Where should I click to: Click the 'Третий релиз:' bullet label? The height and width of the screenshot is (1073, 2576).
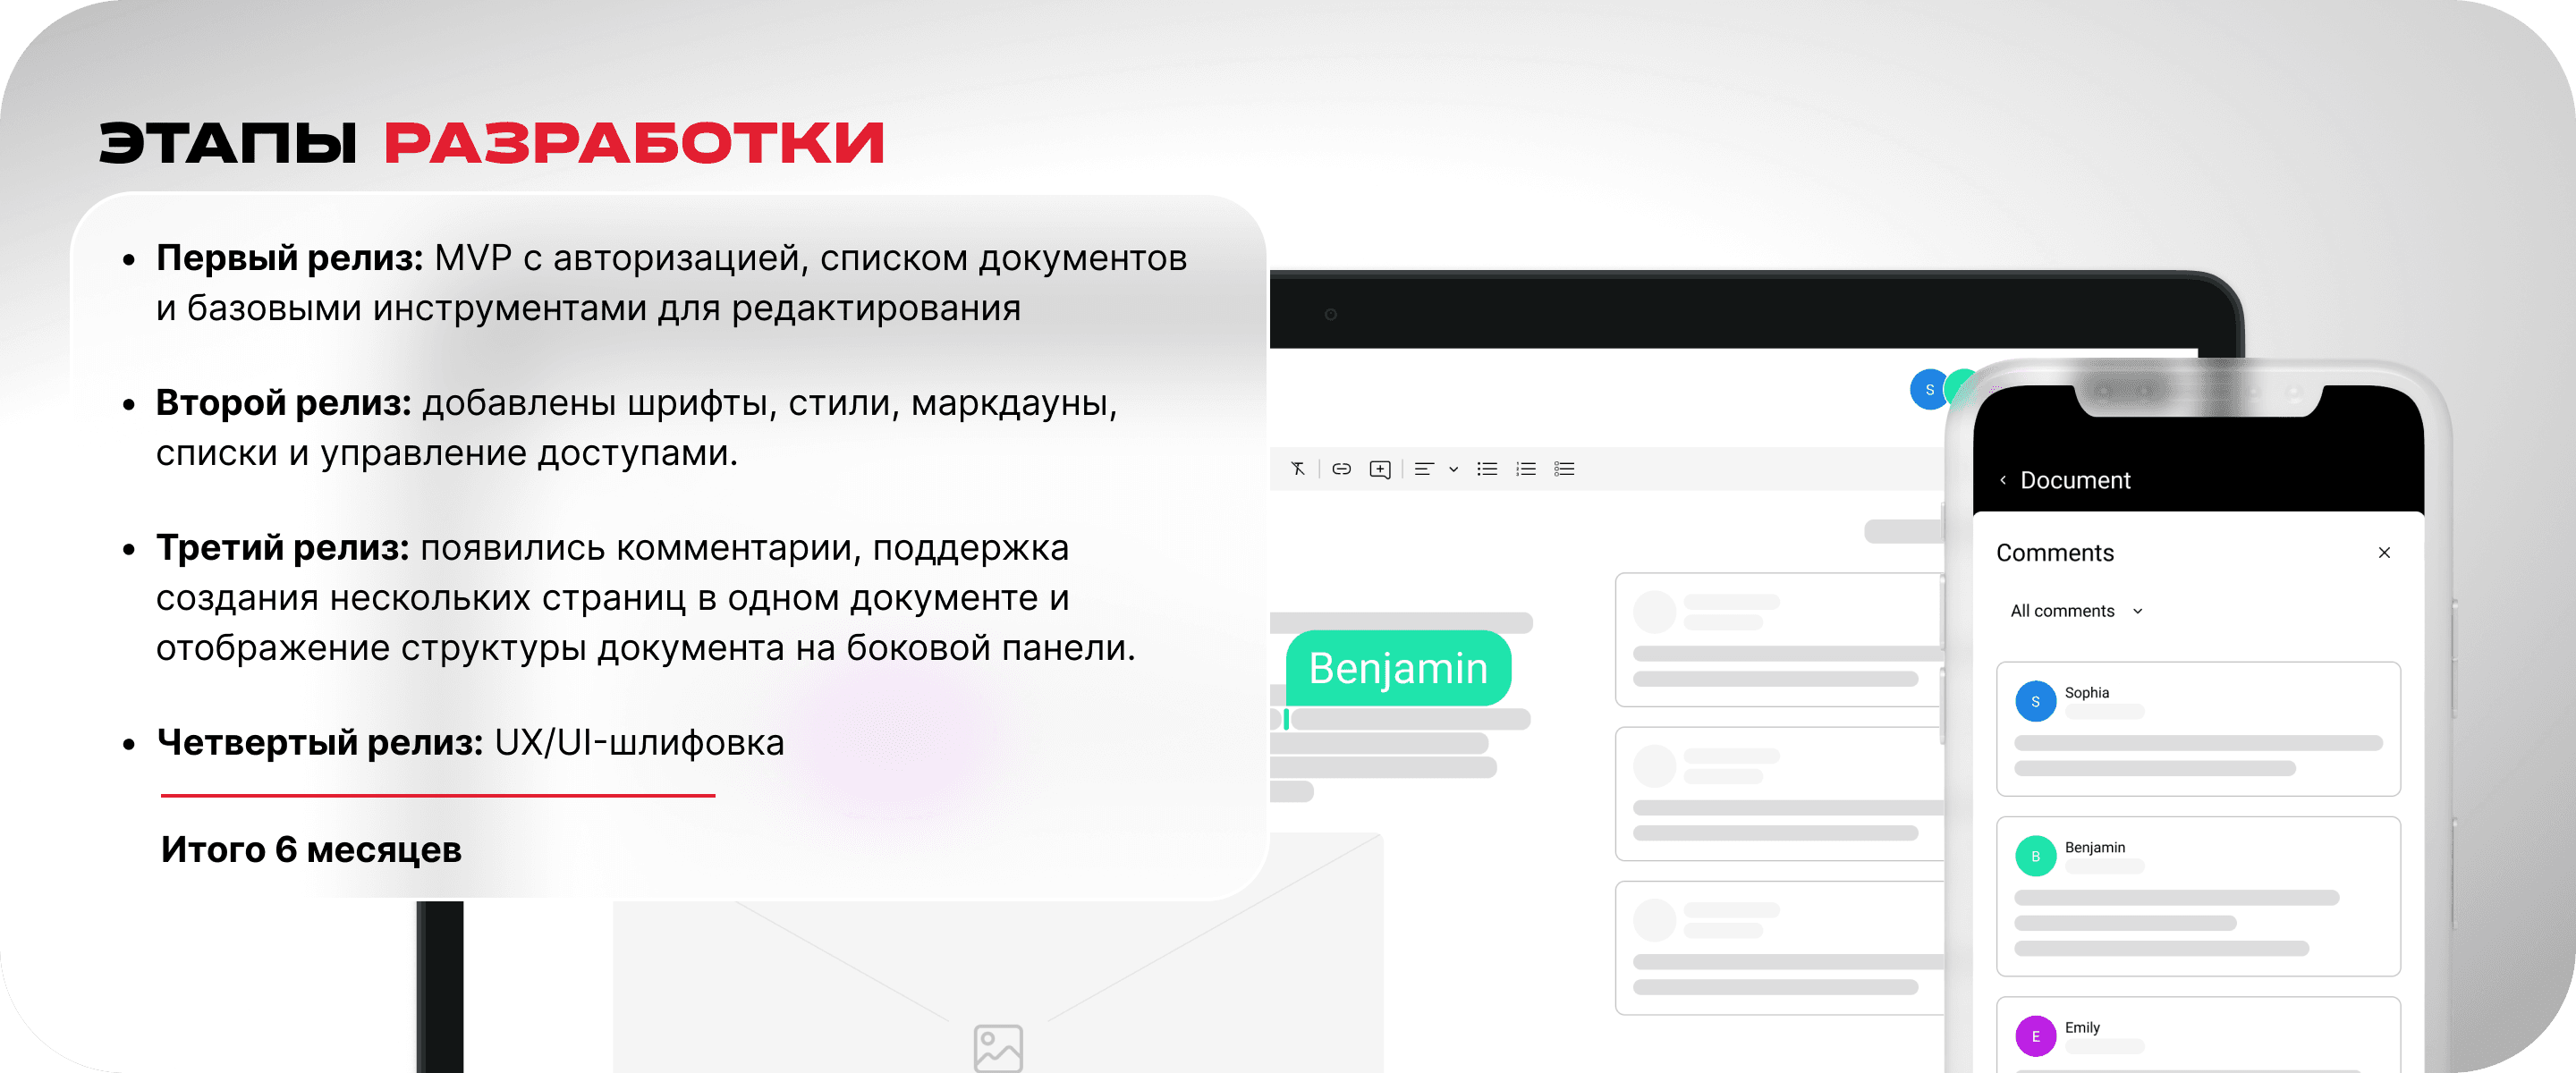point(283,548)
